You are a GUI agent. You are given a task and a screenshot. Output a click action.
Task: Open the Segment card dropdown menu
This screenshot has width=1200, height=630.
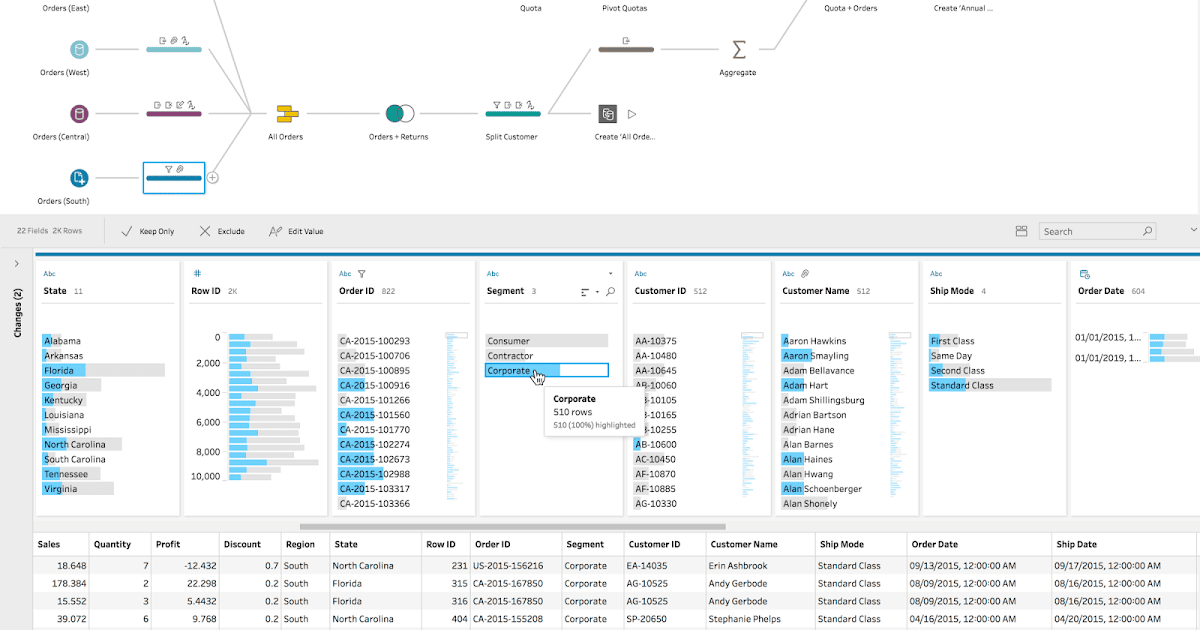610,274
